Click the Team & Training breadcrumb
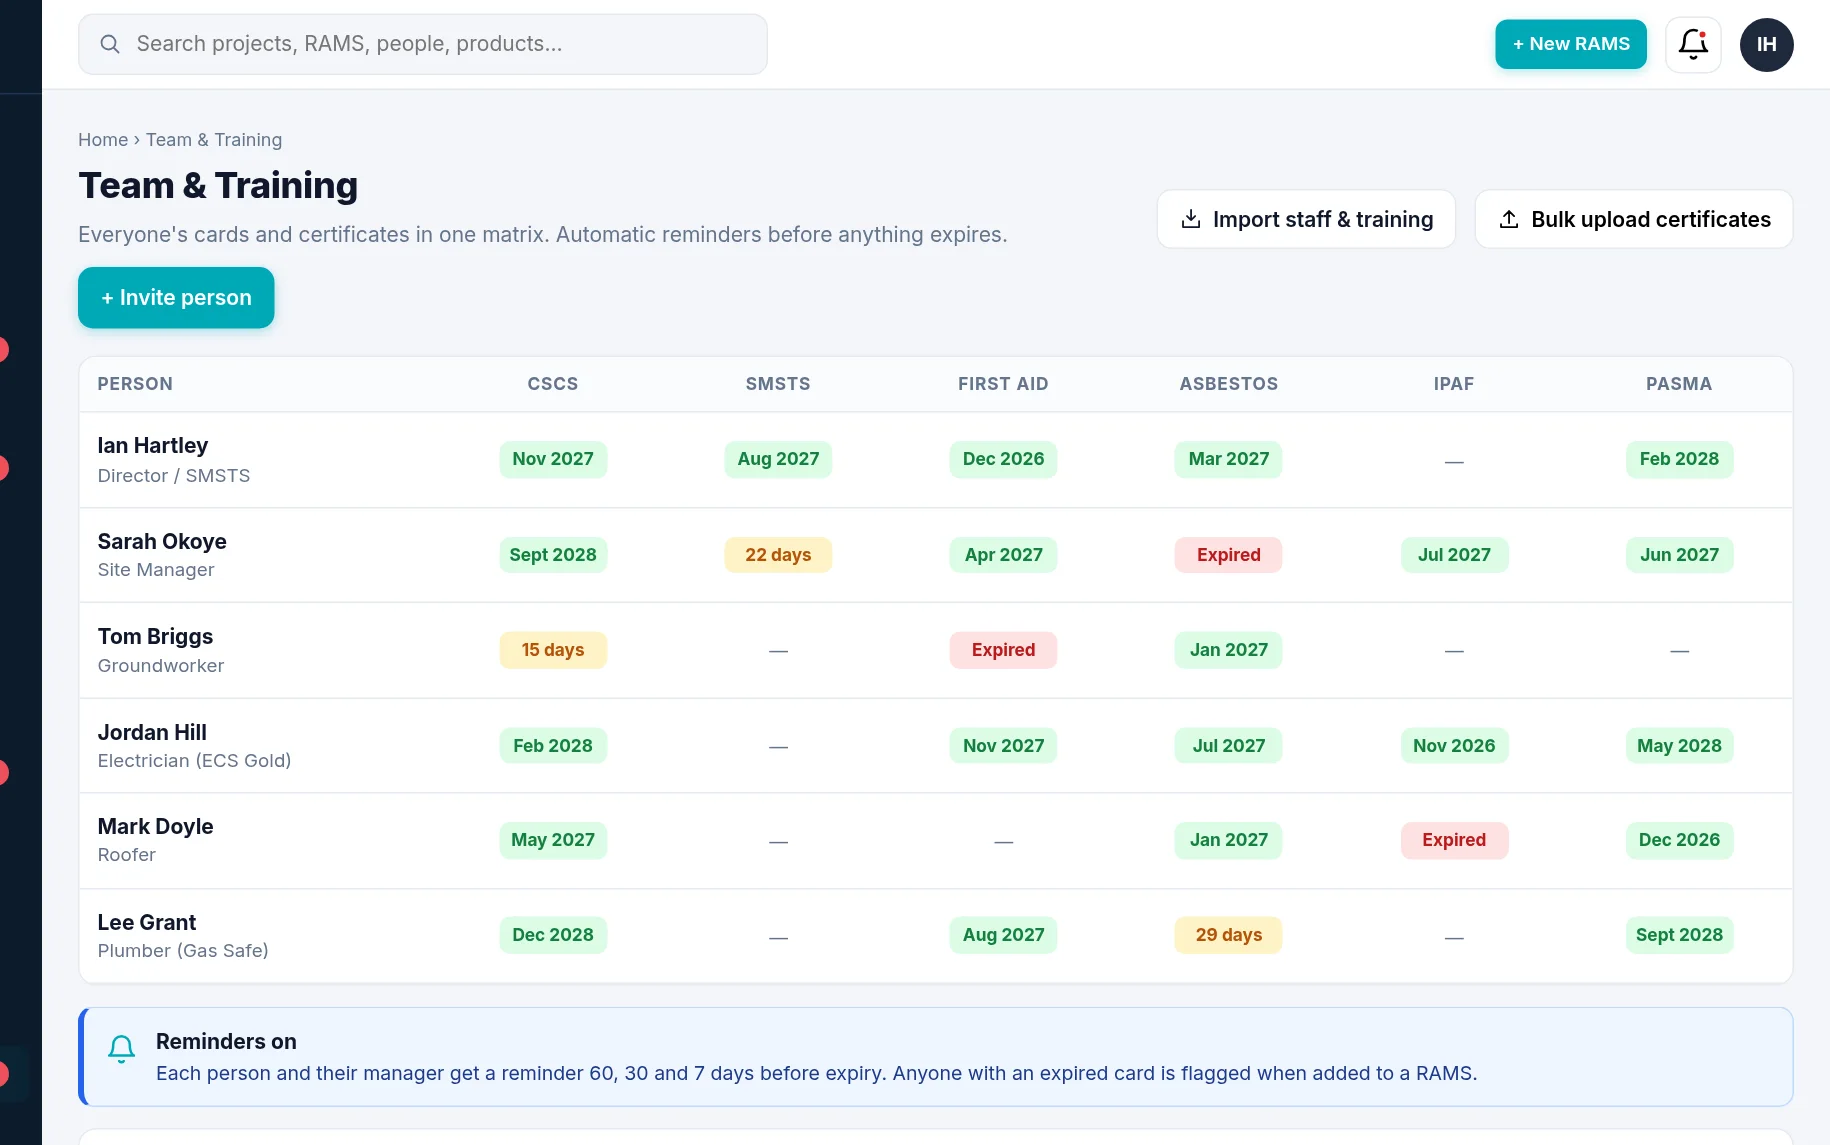This screenshot has width=1830, height=1145. [x=214, y=140]
